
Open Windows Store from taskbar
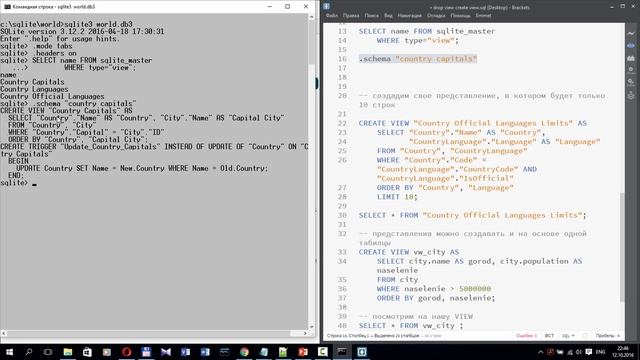coord(87,352)
